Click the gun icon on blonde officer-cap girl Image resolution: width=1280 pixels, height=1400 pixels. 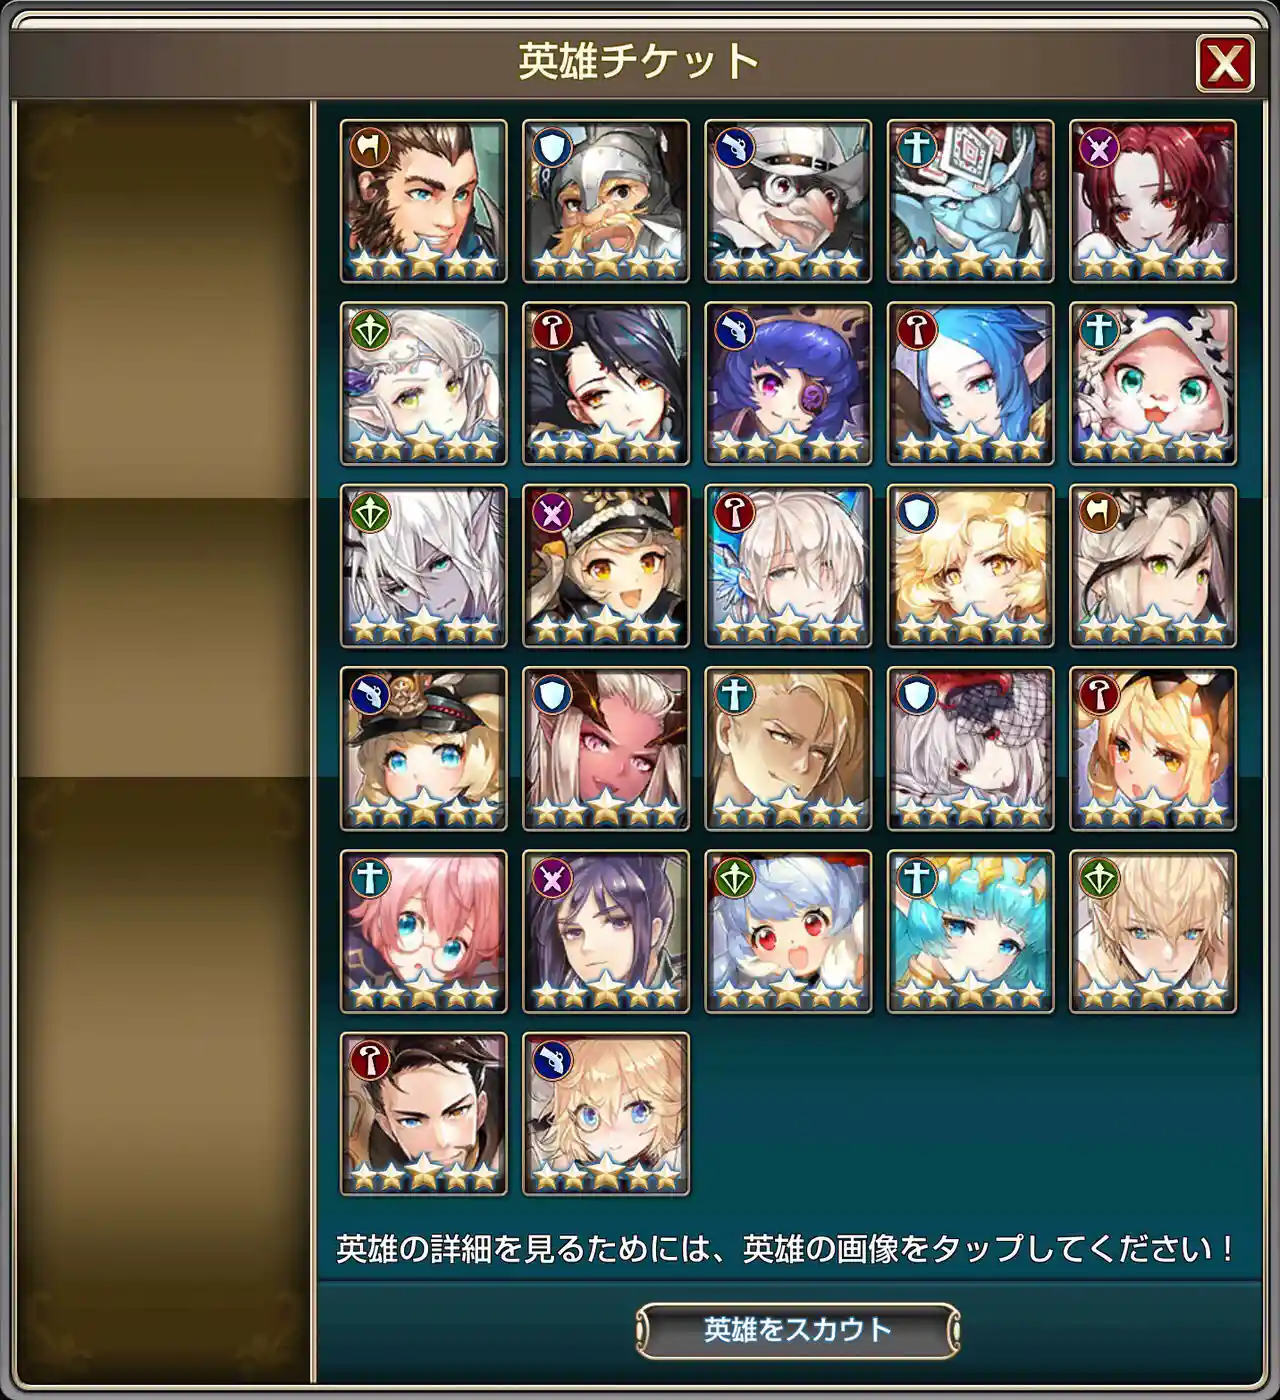coord(369,695)
